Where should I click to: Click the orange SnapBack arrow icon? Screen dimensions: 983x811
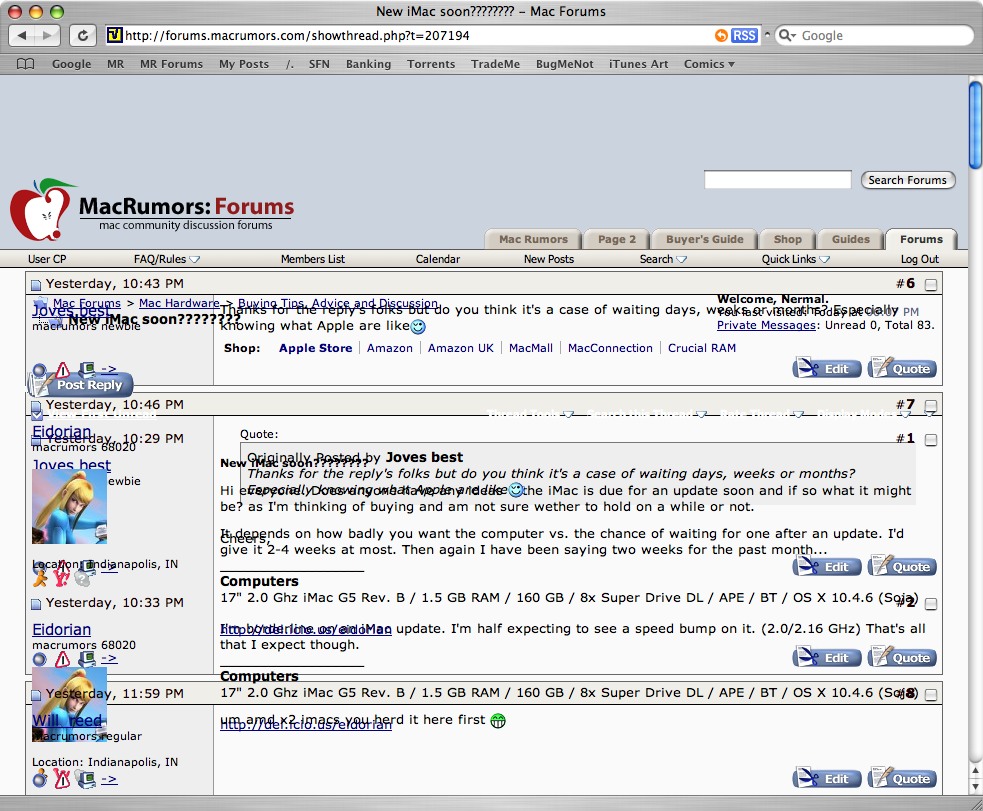[x=721, y=36]
